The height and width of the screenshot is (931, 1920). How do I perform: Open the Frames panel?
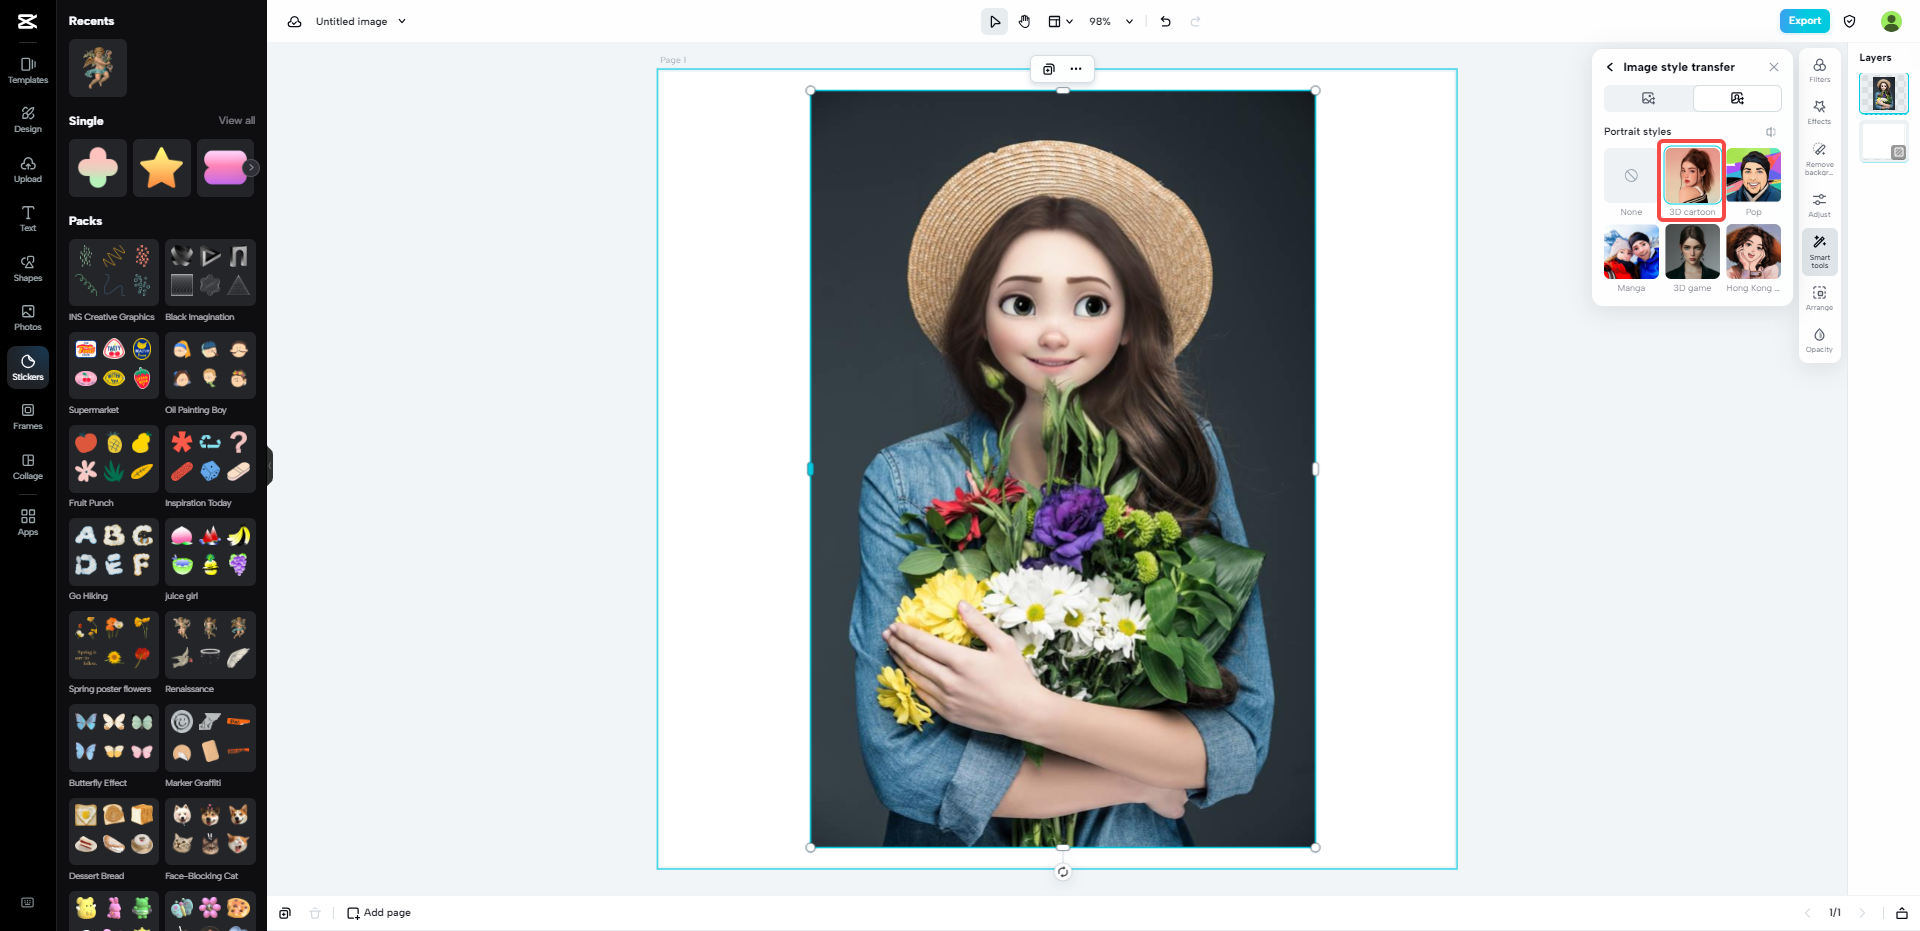coord(28,417)
